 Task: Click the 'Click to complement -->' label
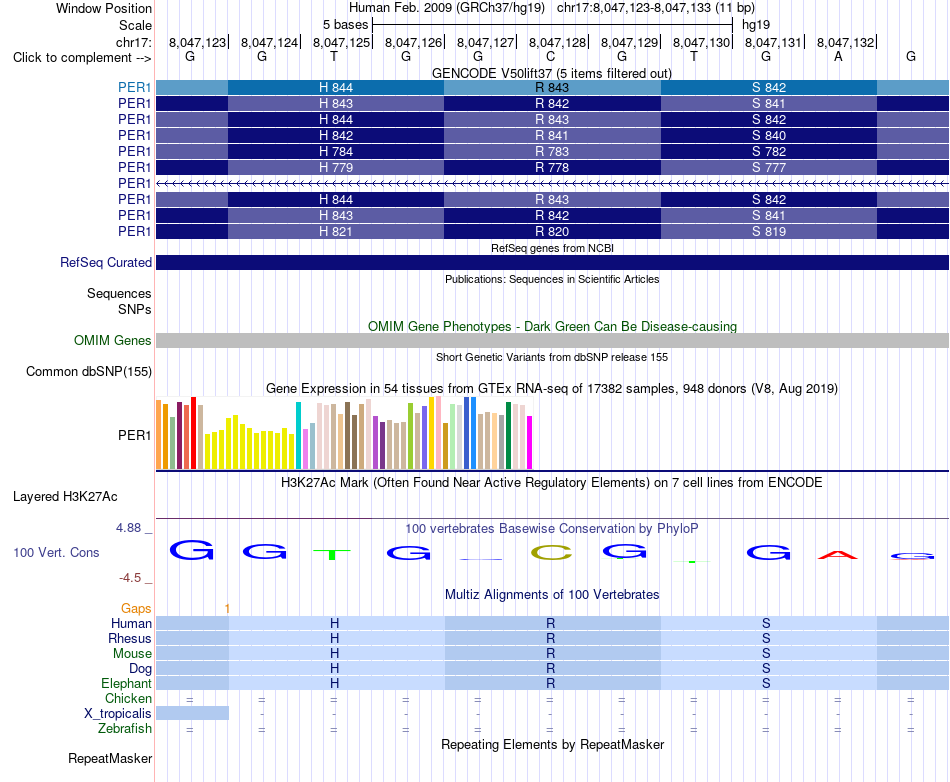coord(82,58)
